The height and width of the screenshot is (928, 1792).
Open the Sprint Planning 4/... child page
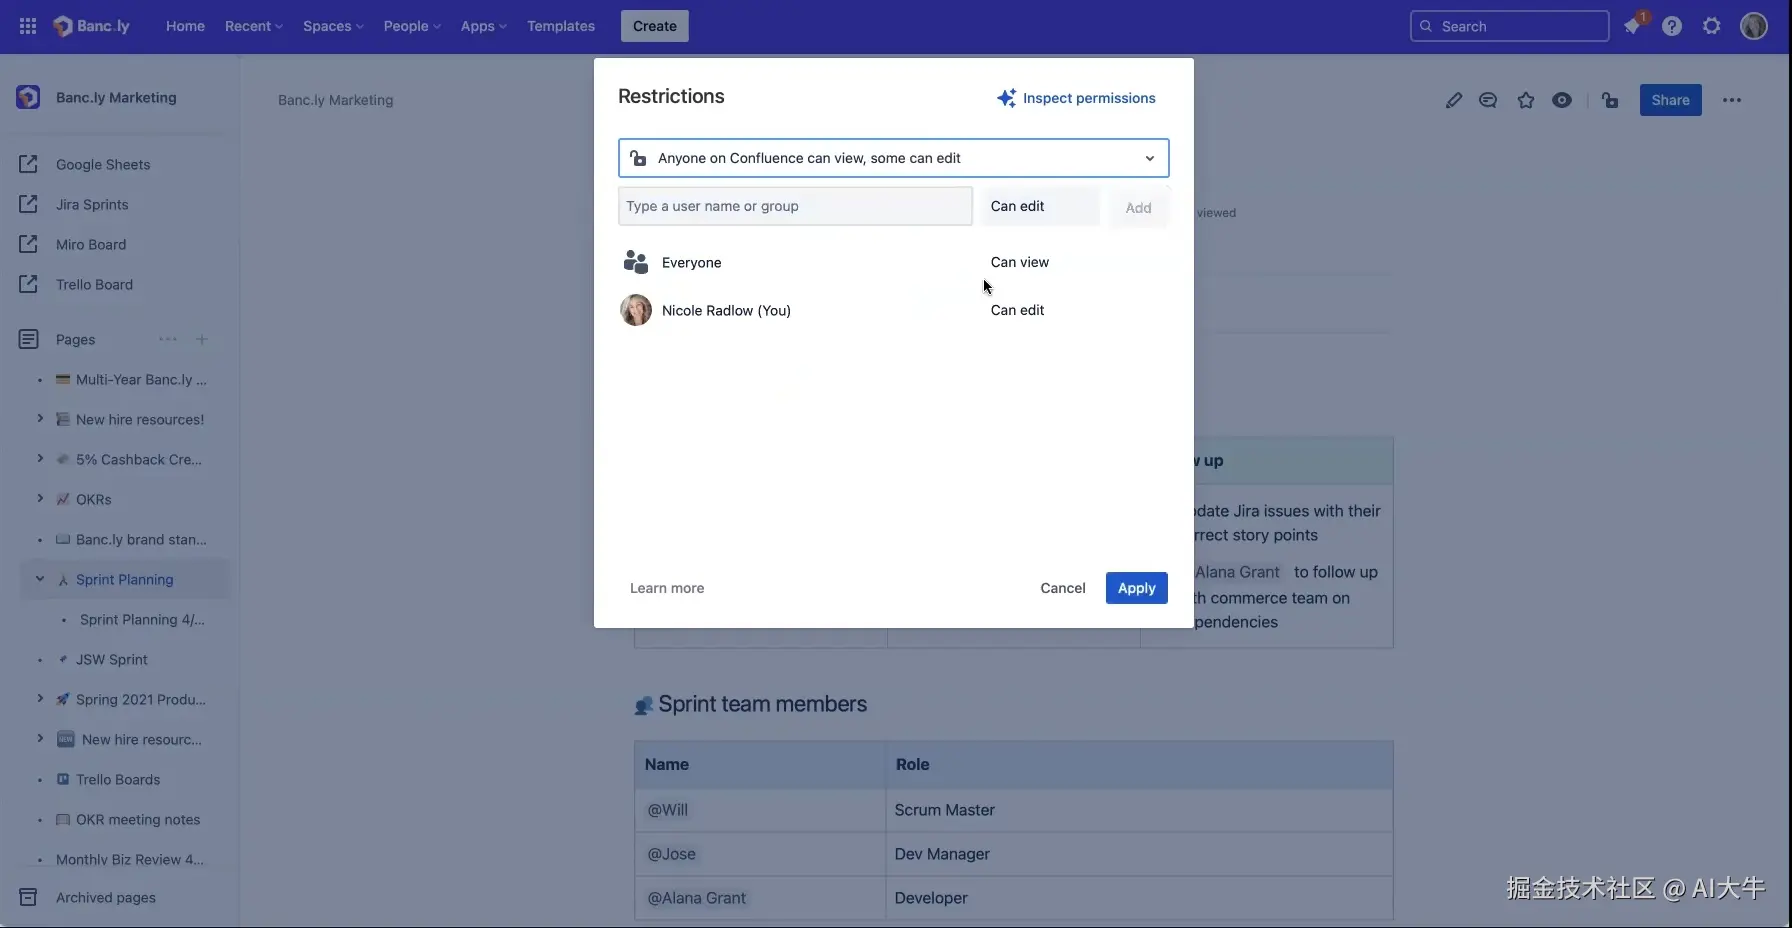tap(142, 619)
